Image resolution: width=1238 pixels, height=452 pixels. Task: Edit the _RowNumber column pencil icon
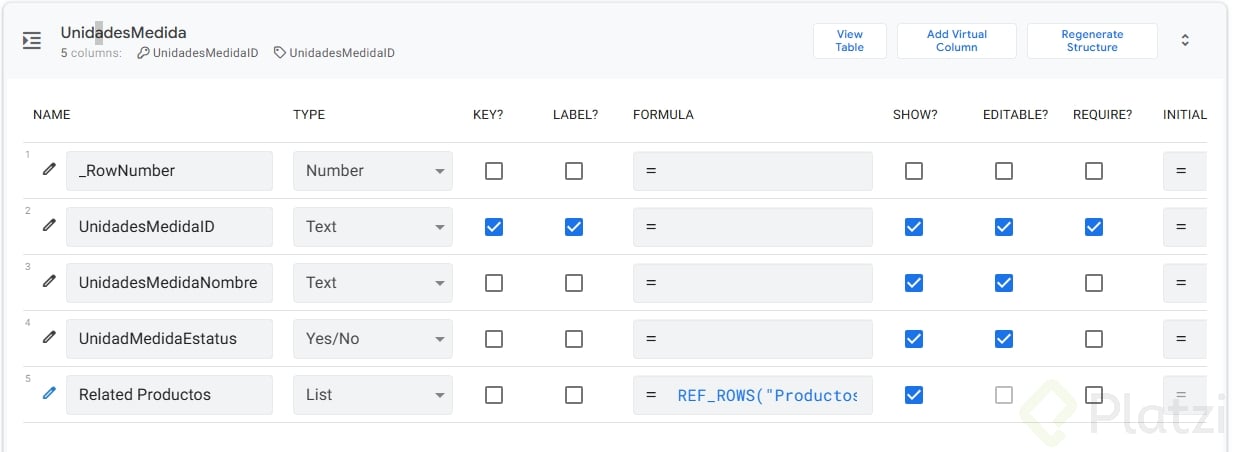click(x=49, y=170)
